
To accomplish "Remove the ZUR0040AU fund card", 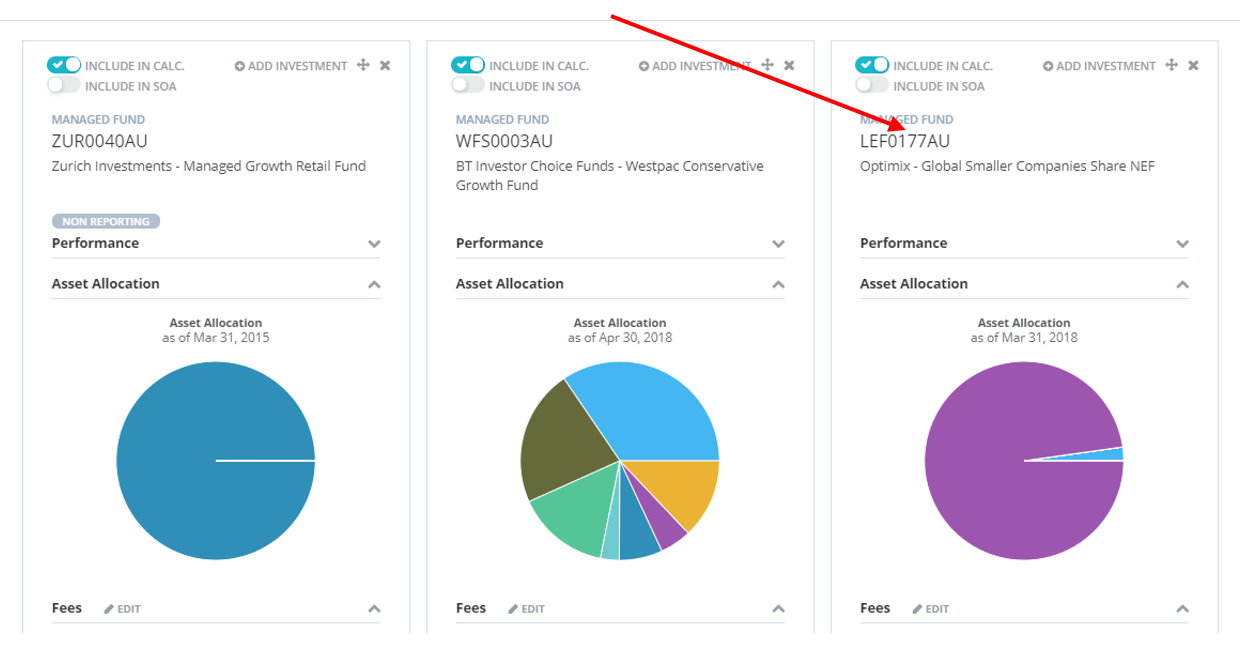I will pos(385,66).
